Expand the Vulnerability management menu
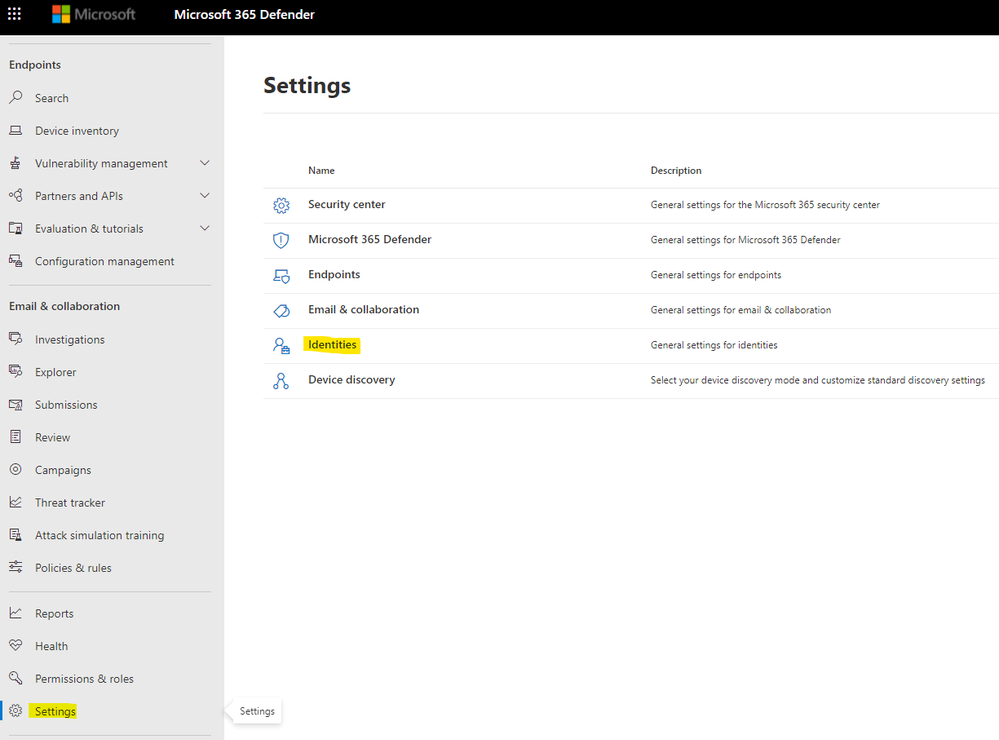The image size is (999, 740). click(x=205, y=163)
